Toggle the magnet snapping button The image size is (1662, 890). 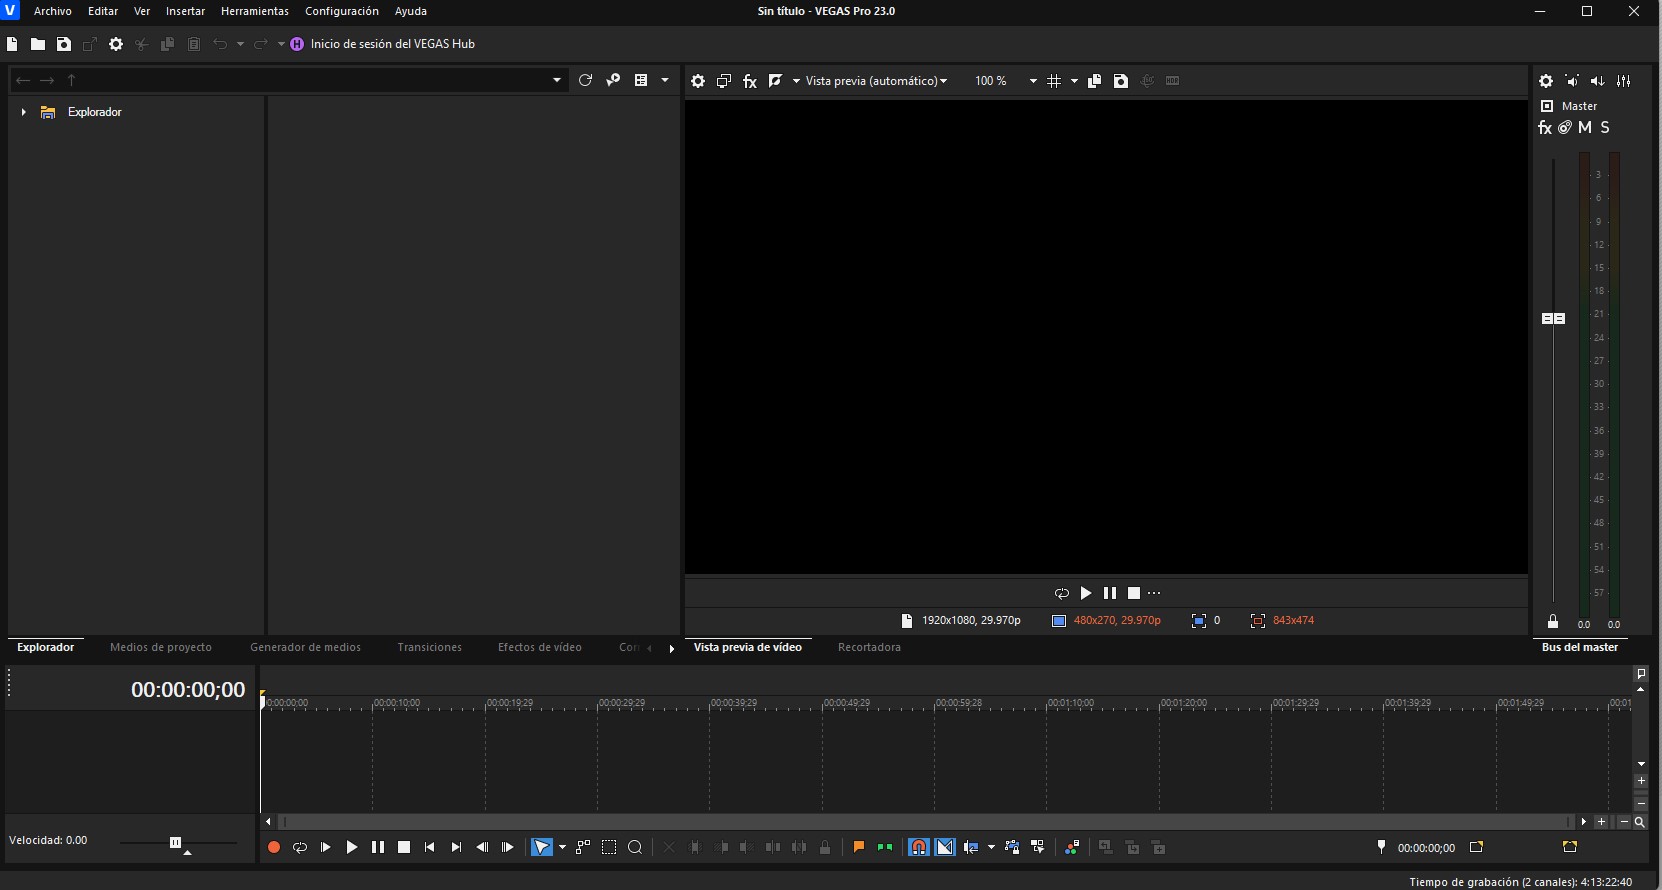918,847
